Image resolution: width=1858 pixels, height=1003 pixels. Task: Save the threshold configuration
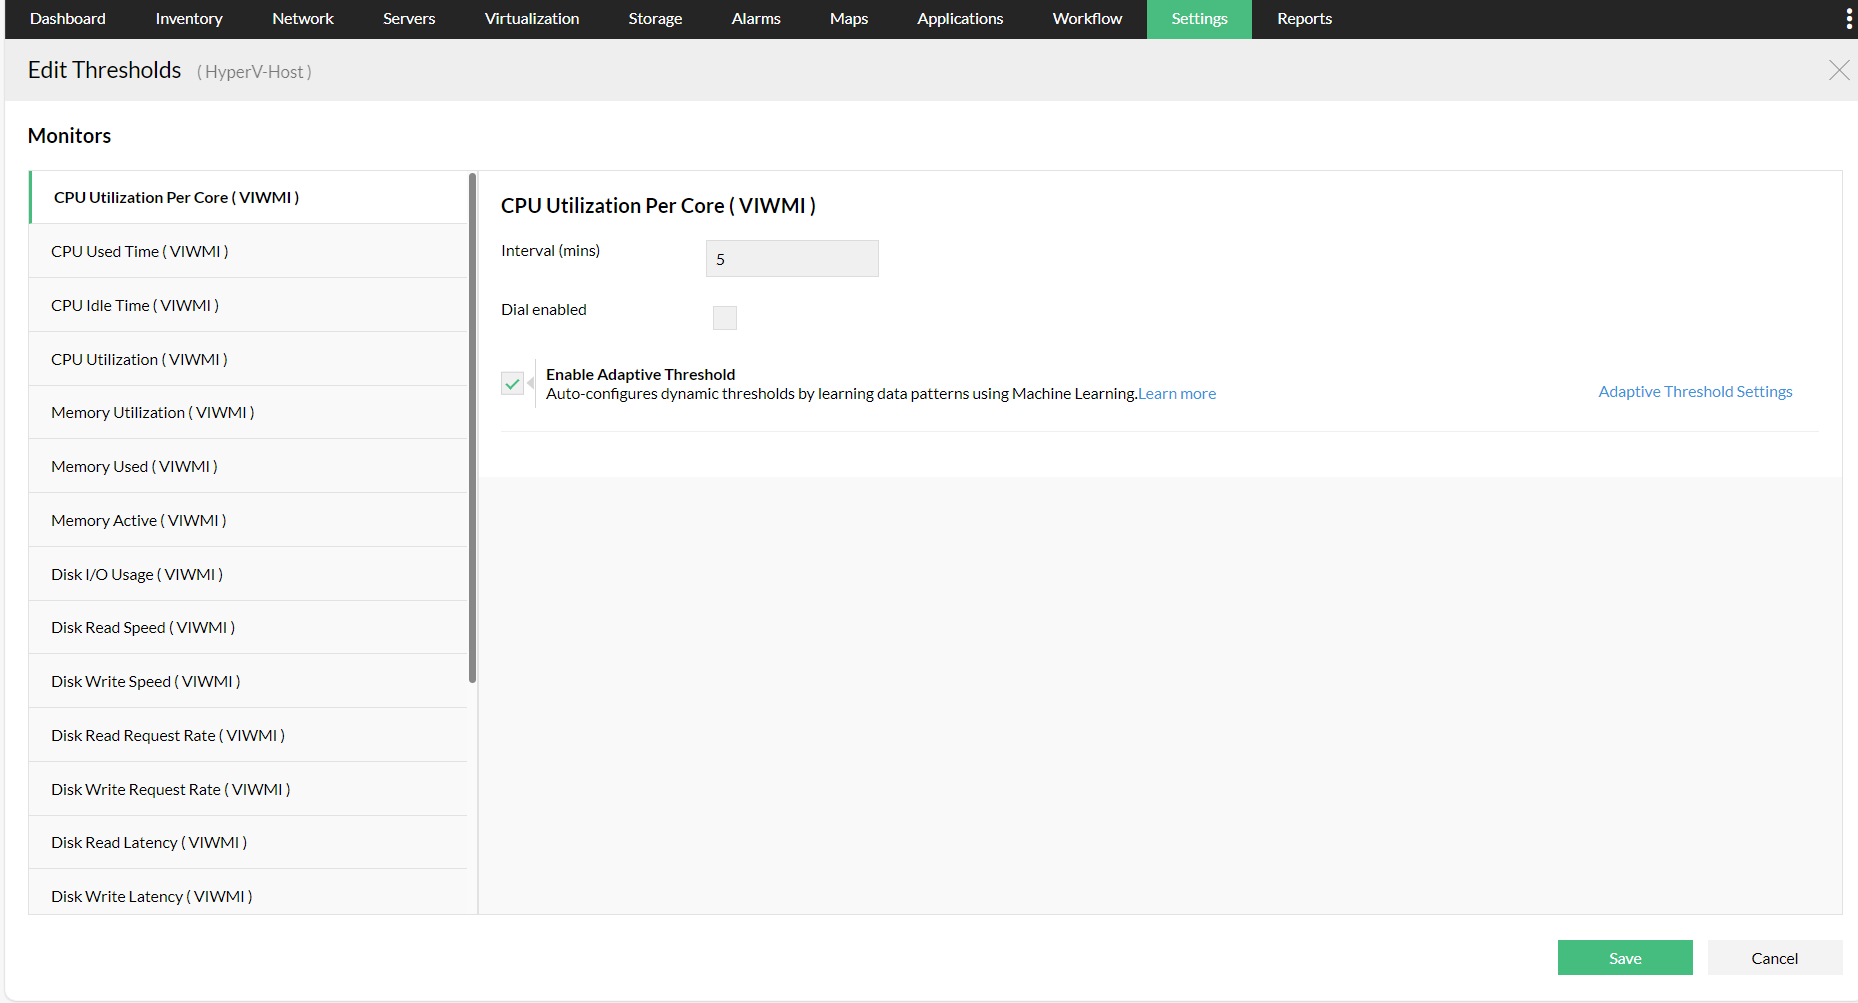(1624, 957)
